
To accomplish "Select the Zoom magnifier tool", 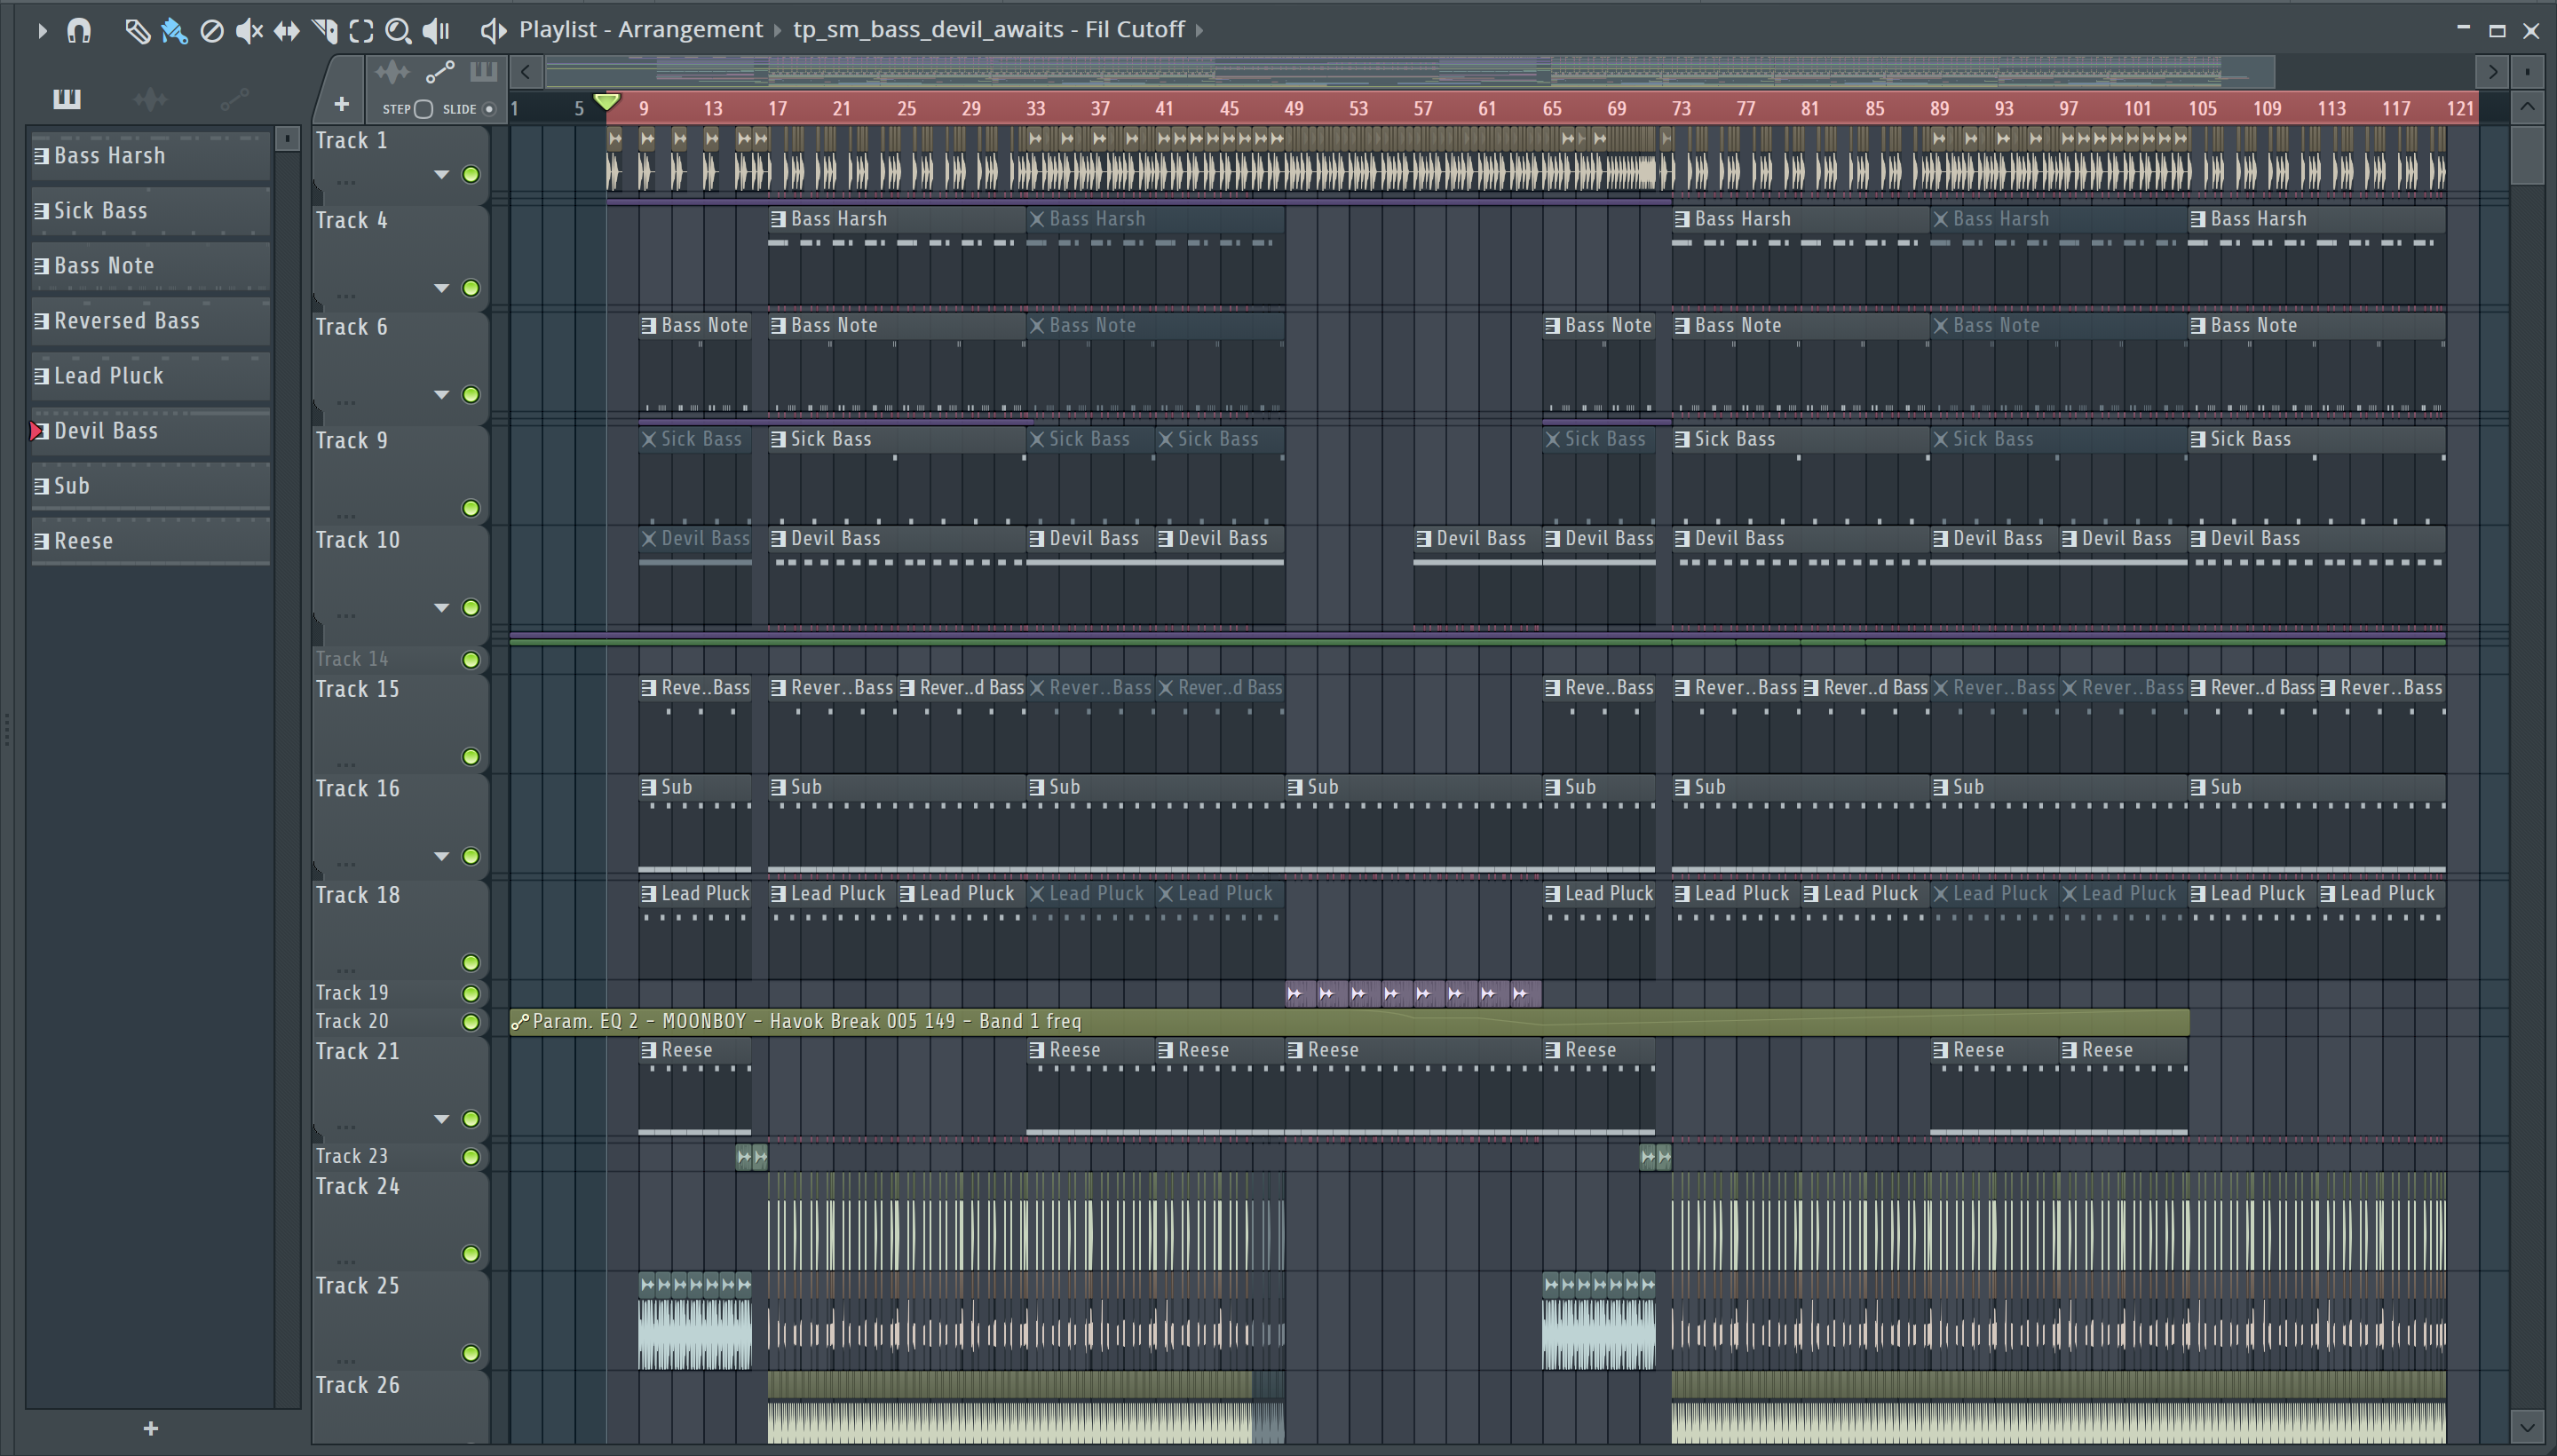I will 398,31.
